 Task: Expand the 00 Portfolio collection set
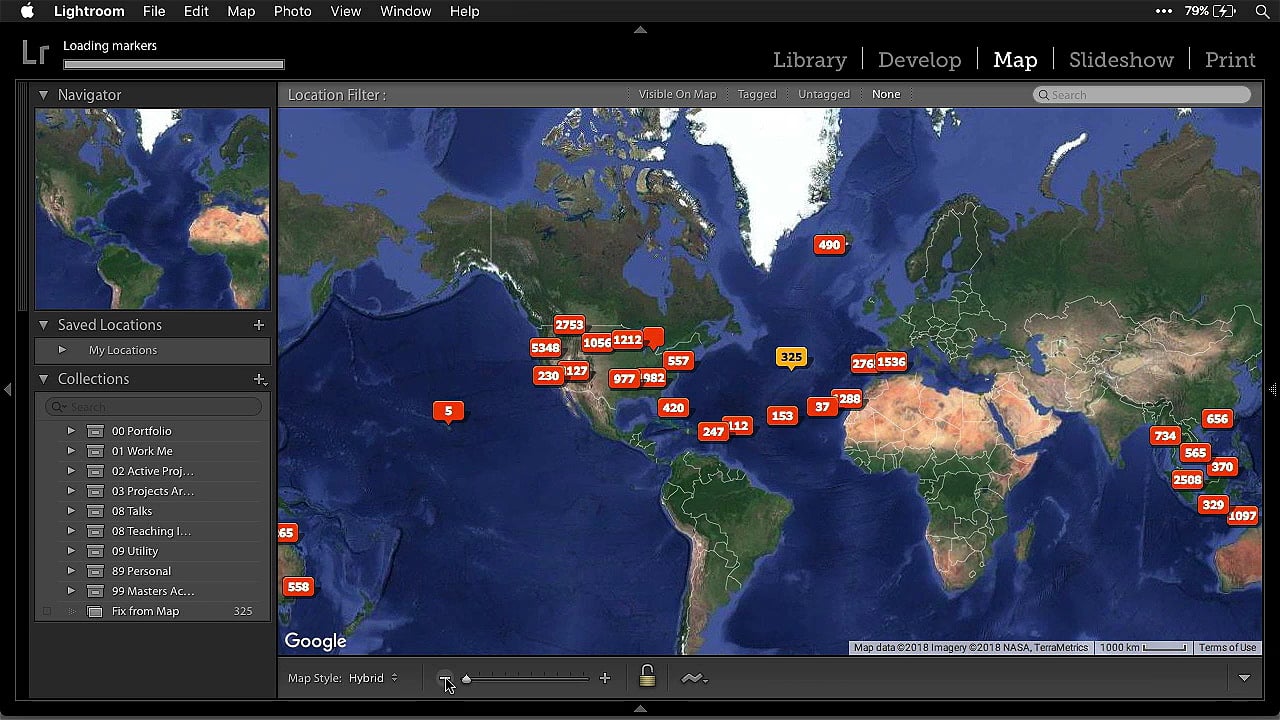(x=71, y=431)
